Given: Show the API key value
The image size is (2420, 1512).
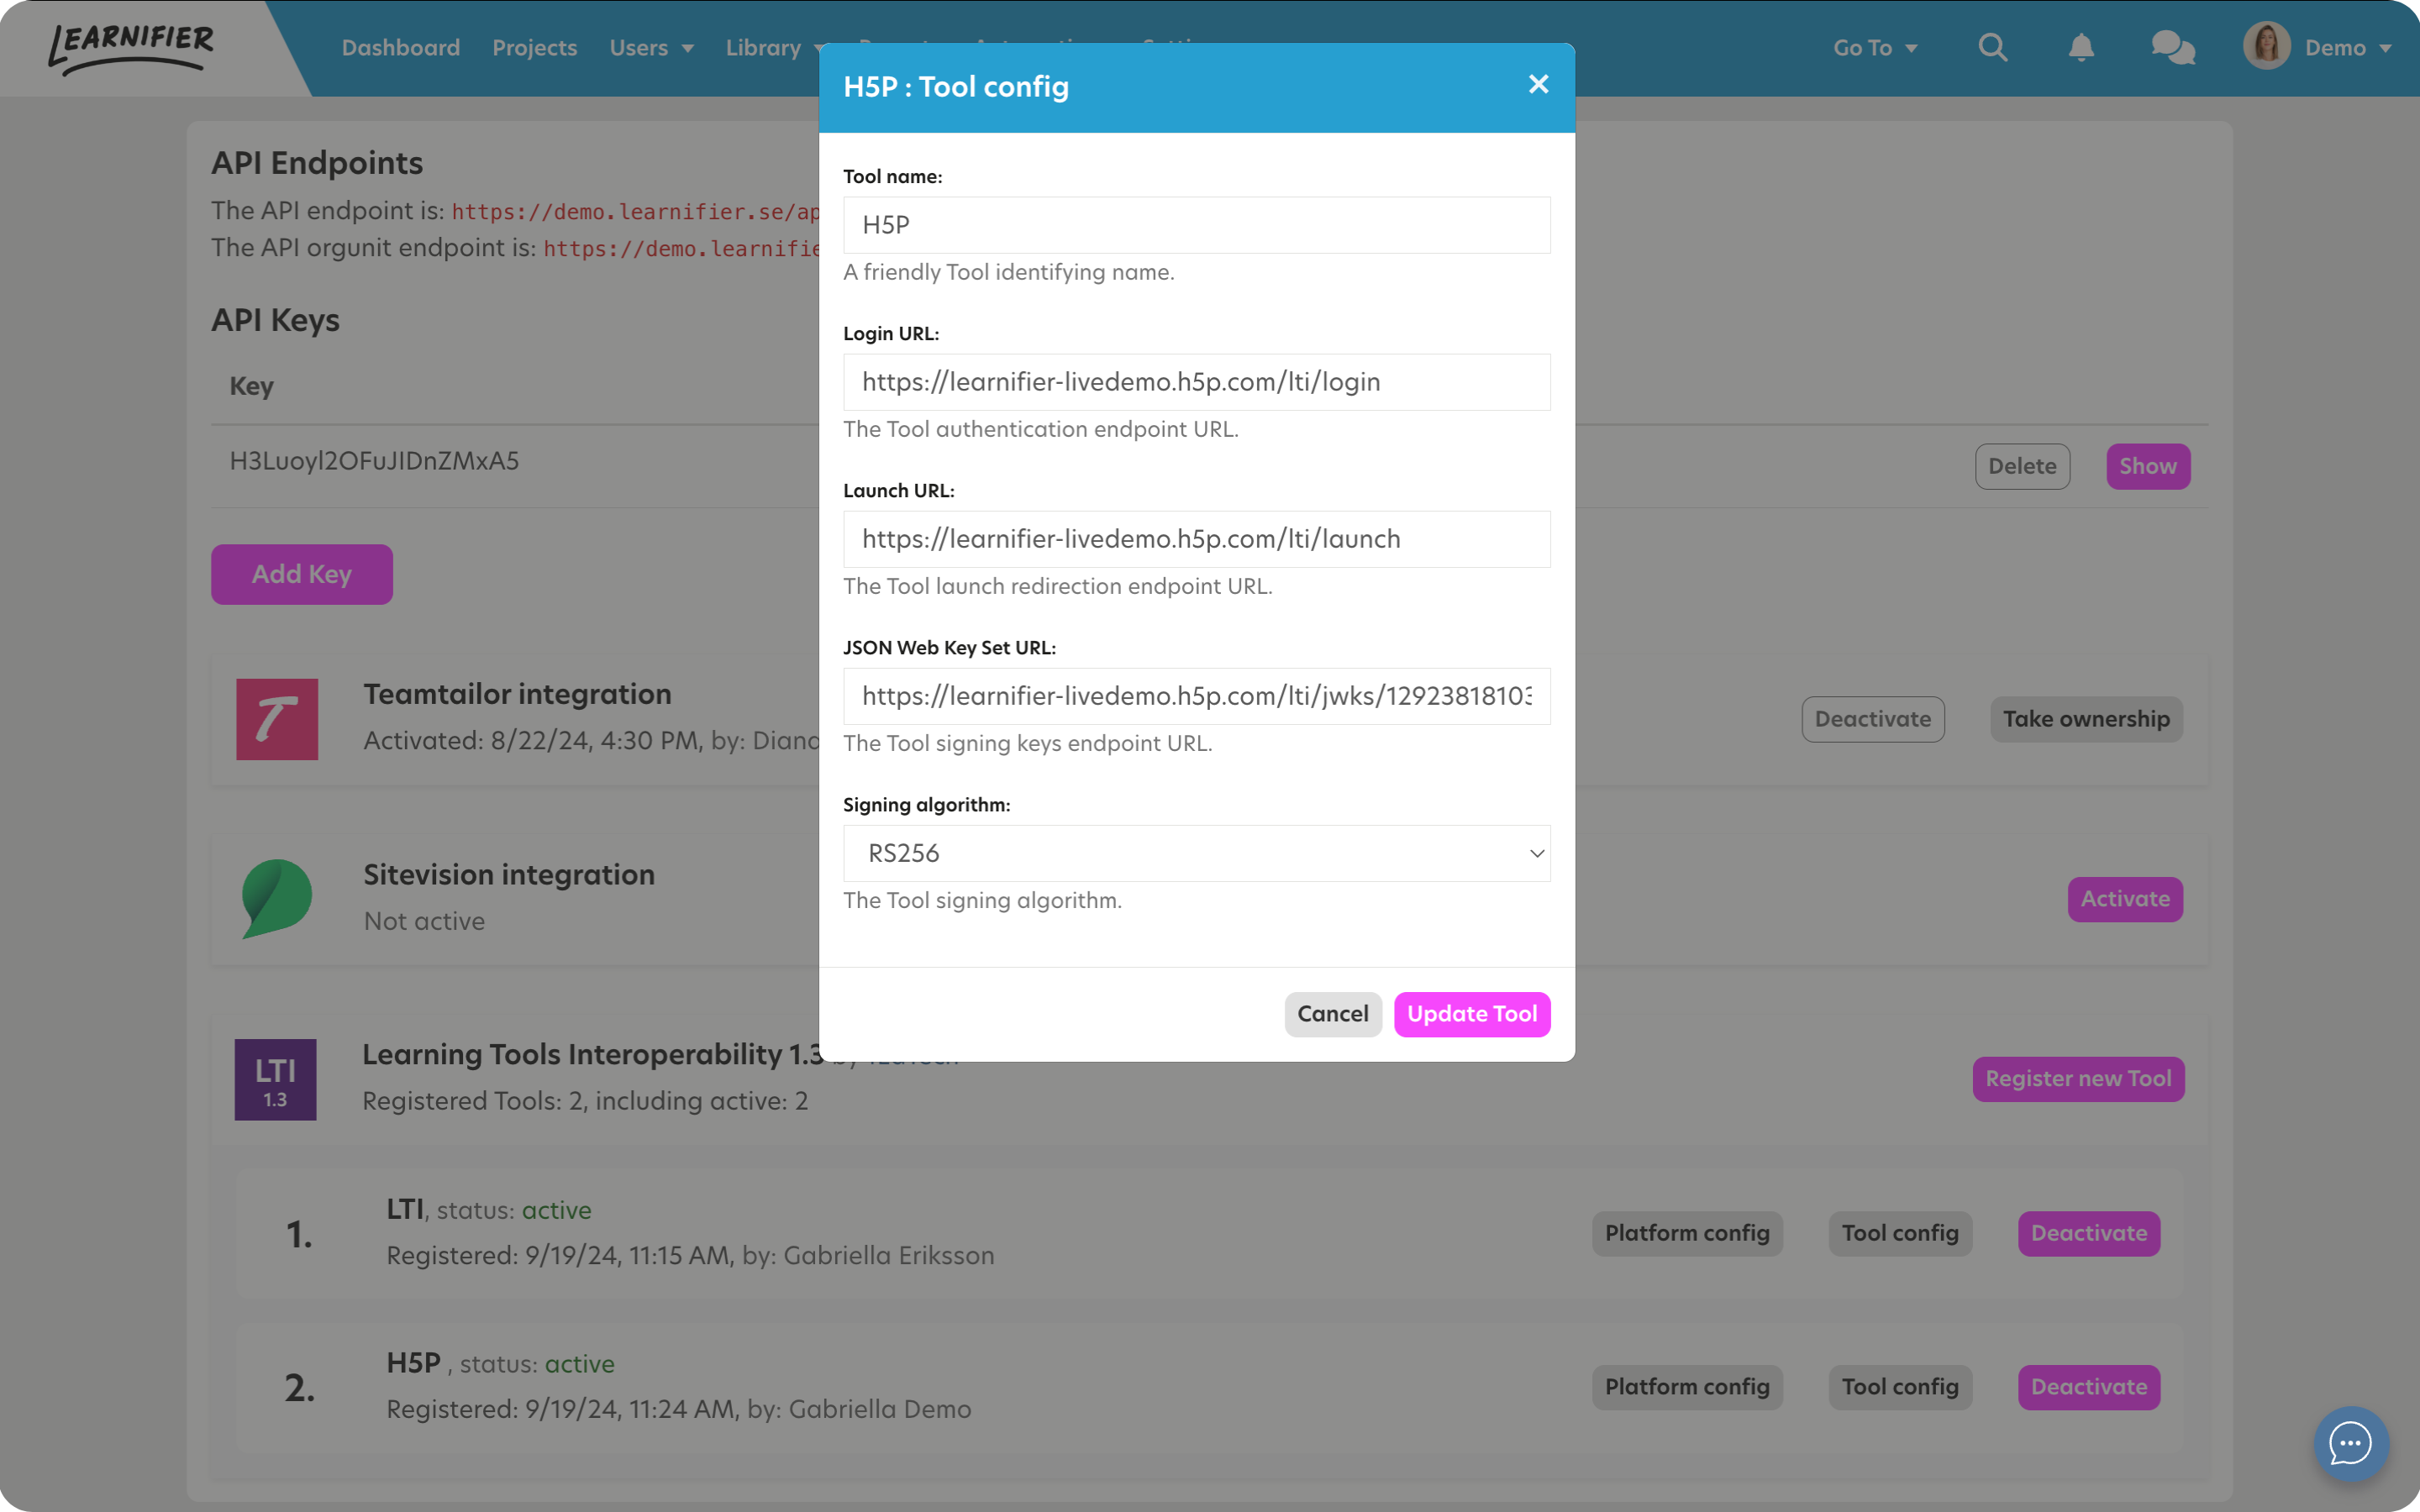Looking at the screenshot, I should click(x=2148, y=466).
